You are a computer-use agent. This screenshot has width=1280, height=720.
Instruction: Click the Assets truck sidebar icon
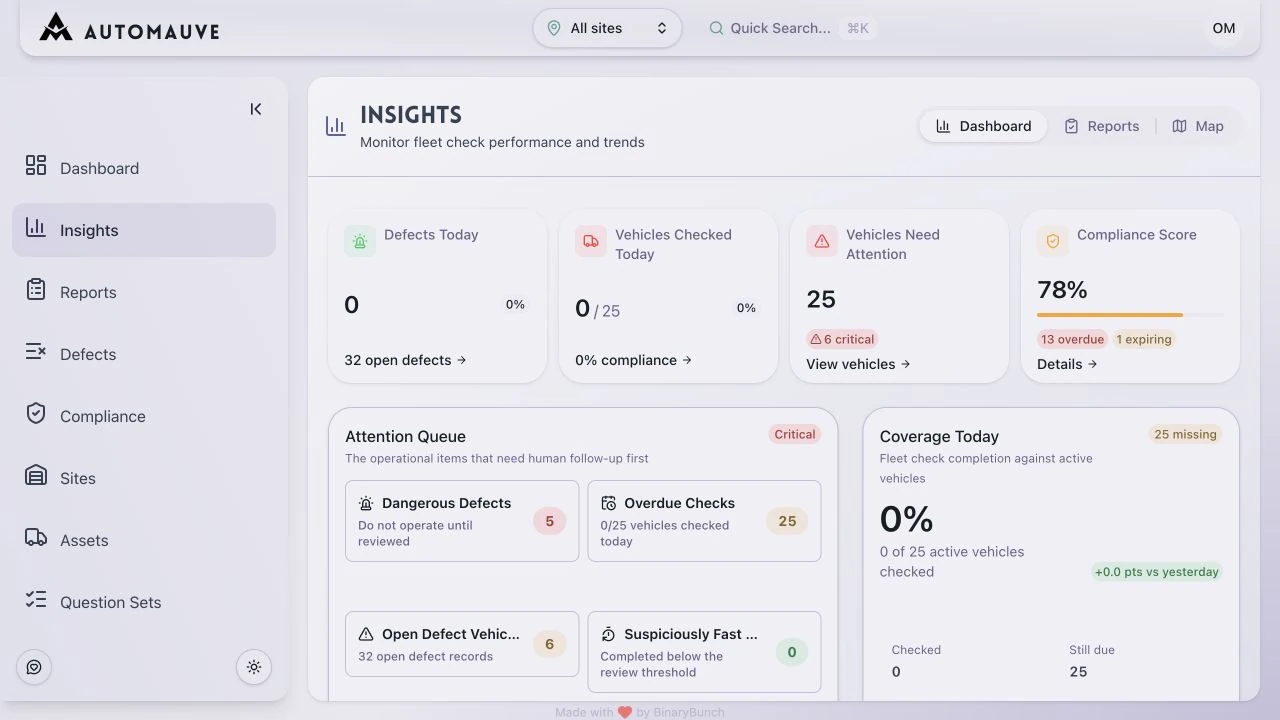click(36, 537)
